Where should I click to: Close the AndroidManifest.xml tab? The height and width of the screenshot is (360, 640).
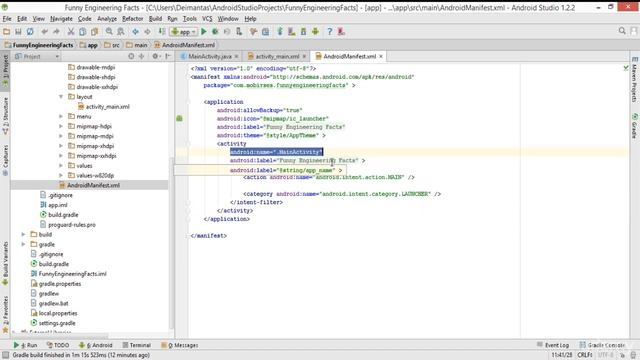pyautogui.click(x=381, y=56)
